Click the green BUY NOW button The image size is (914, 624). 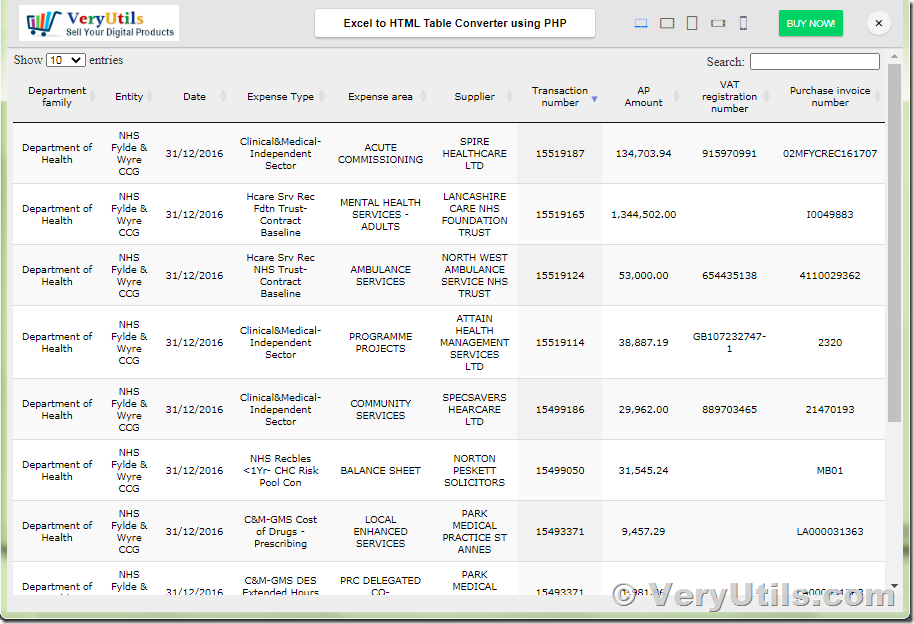810,23
